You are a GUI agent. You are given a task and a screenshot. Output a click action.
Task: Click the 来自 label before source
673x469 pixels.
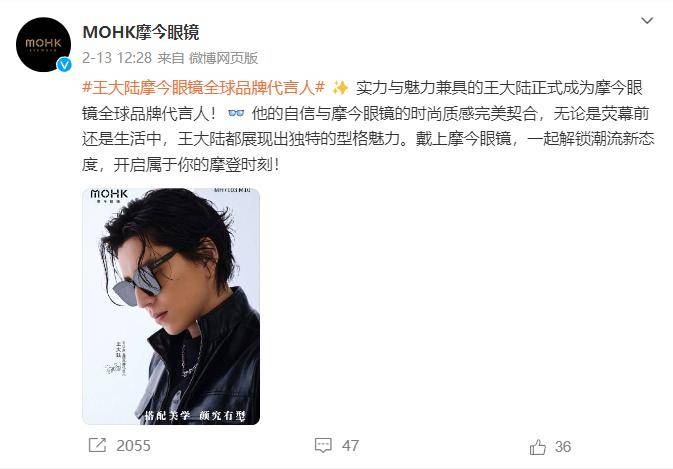170,58
